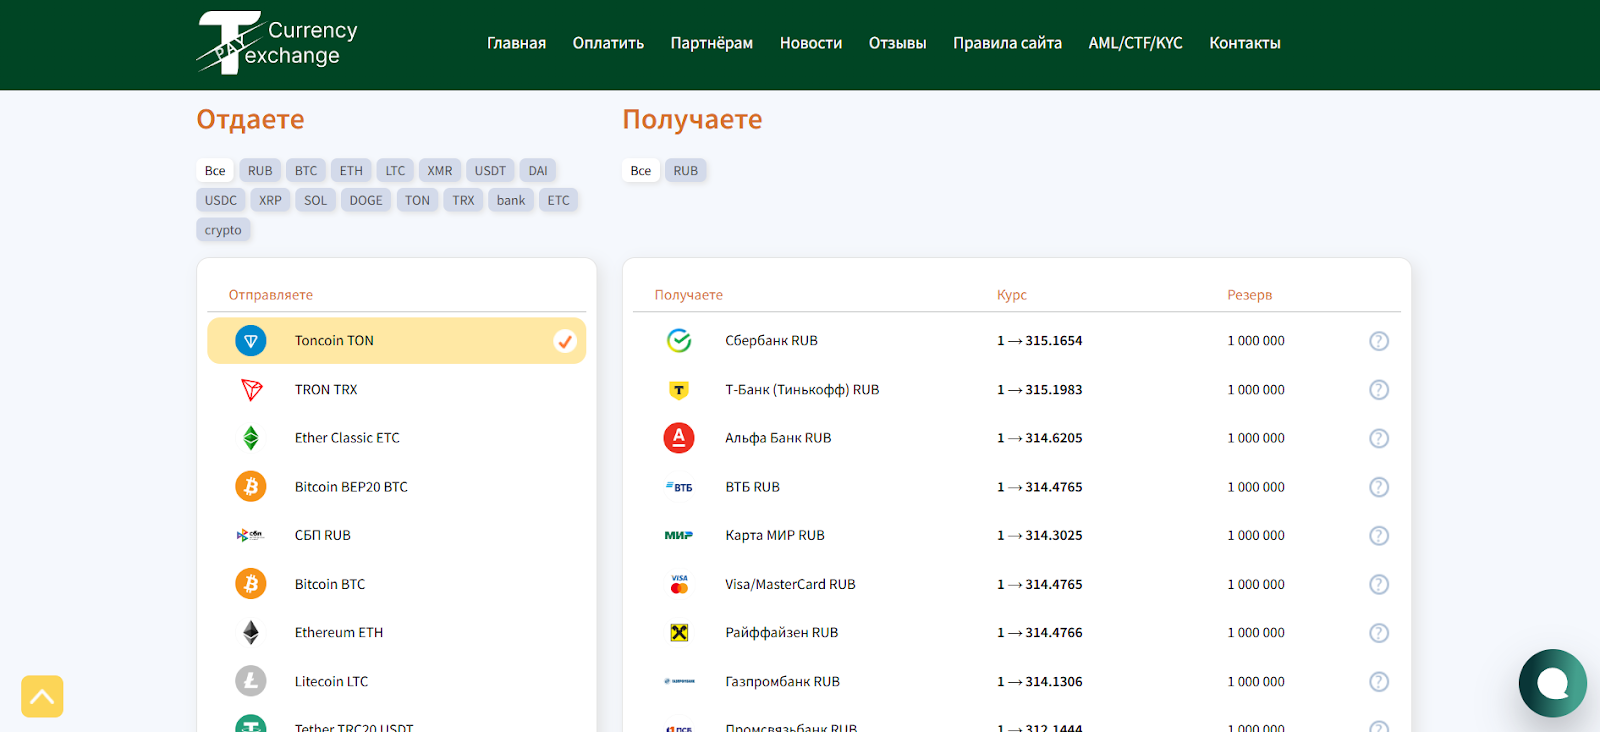Filter Отдаете list by XMR
Screen dimensions: 1600x732
click(440, 171)
